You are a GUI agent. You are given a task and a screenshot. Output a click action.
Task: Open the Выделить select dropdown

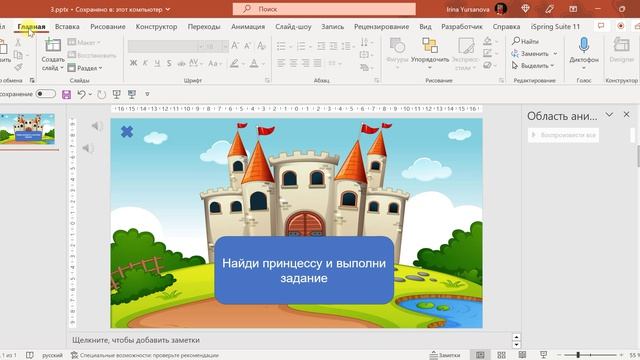(x=534, y=65)
